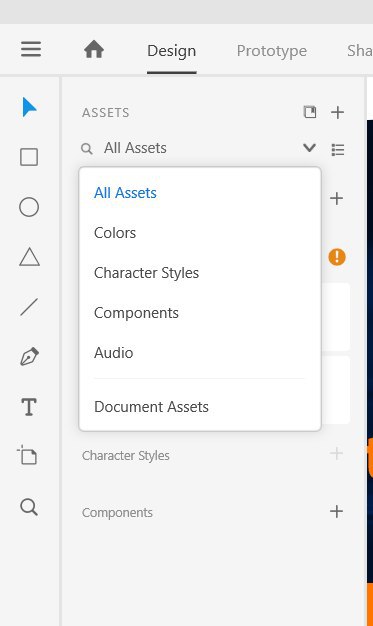Viewport: 373px width, 626px height.
Task: Click the orange warning alert icon
Action: (337, 257)
